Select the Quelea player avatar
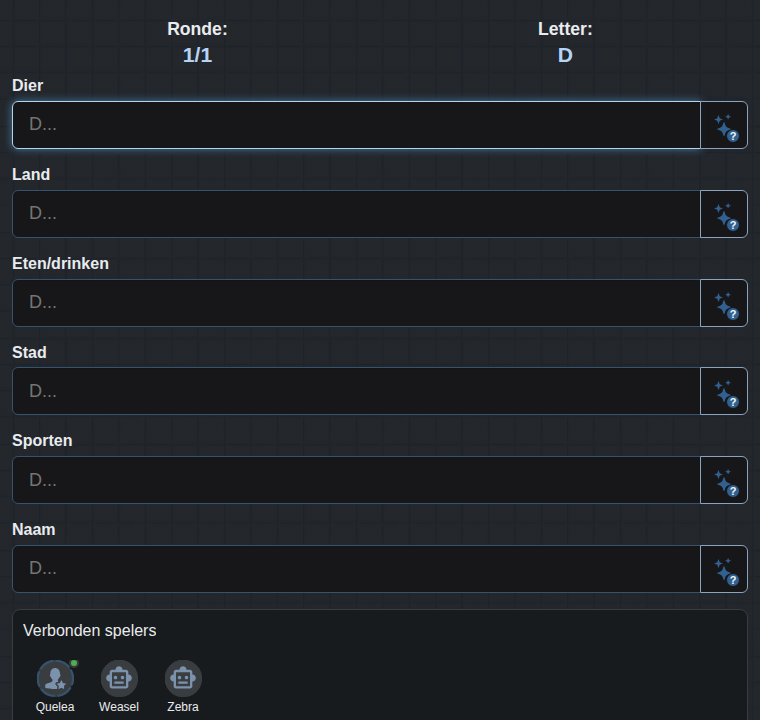The height and width of the screenshot is (720, 760). pos(55,678)
